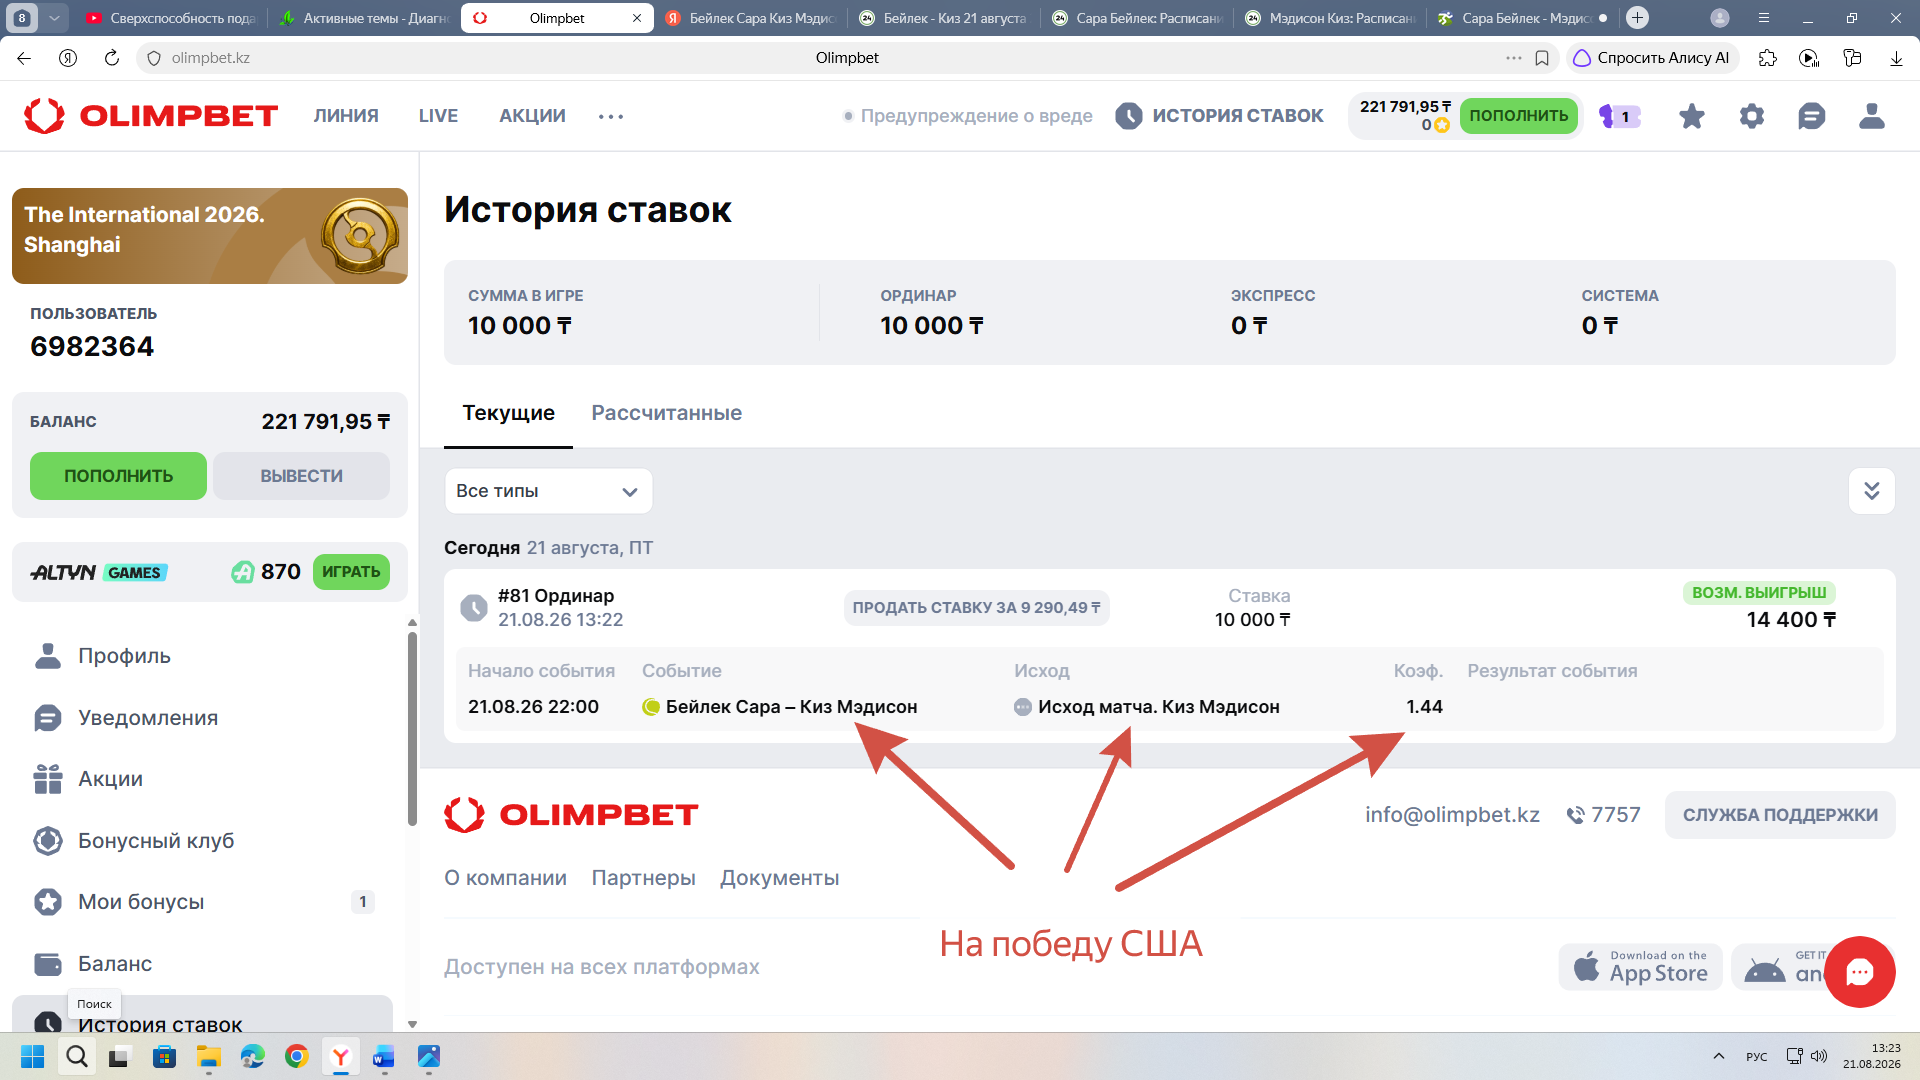
Task: Open Chrome from the taskbar
Action: 296,1056
